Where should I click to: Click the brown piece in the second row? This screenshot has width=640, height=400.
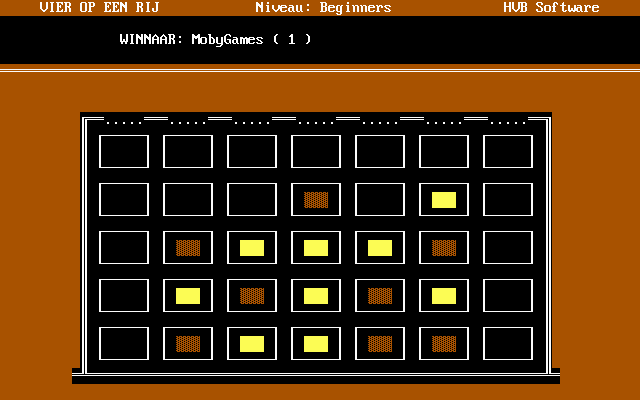(316, 200)
